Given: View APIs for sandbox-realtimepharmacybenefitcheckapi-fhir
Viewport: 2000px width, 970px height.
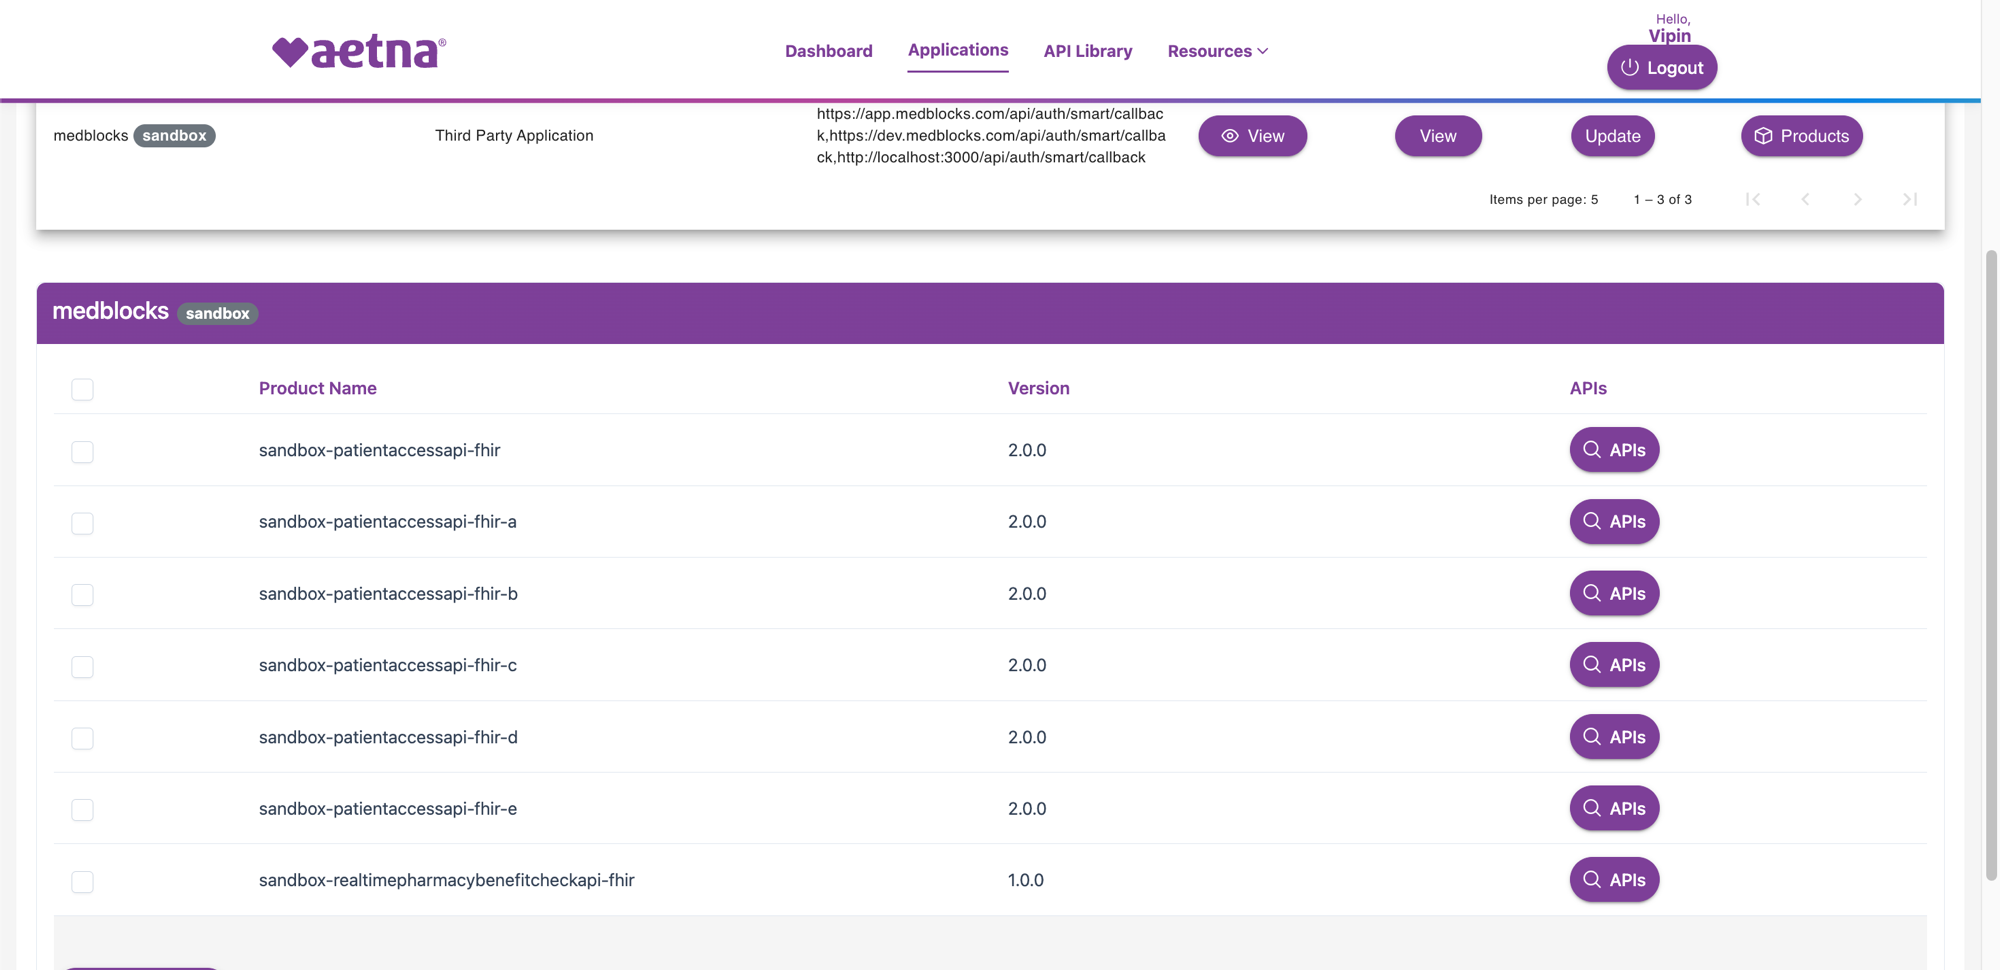Looking at the screenshot, I should pos(1614,880).
